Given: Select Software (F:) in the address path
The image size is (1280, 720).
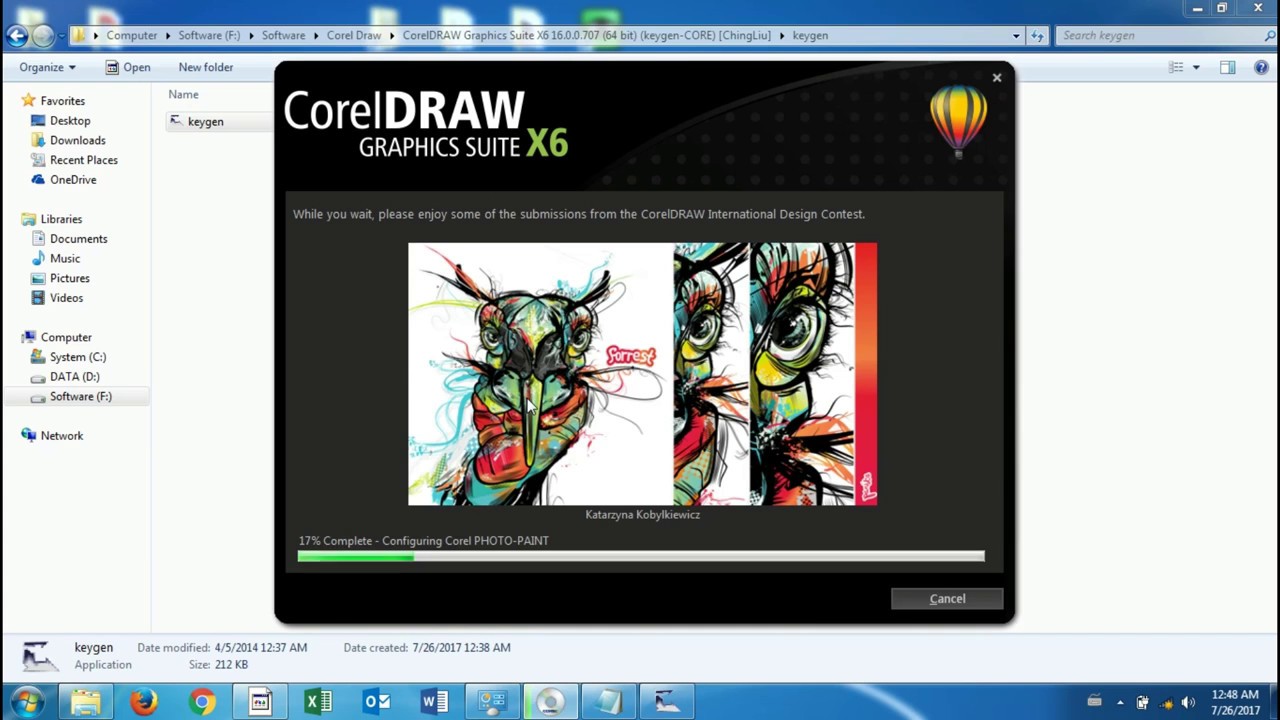Looking at the screenshot, I should [x=209, y=35].
